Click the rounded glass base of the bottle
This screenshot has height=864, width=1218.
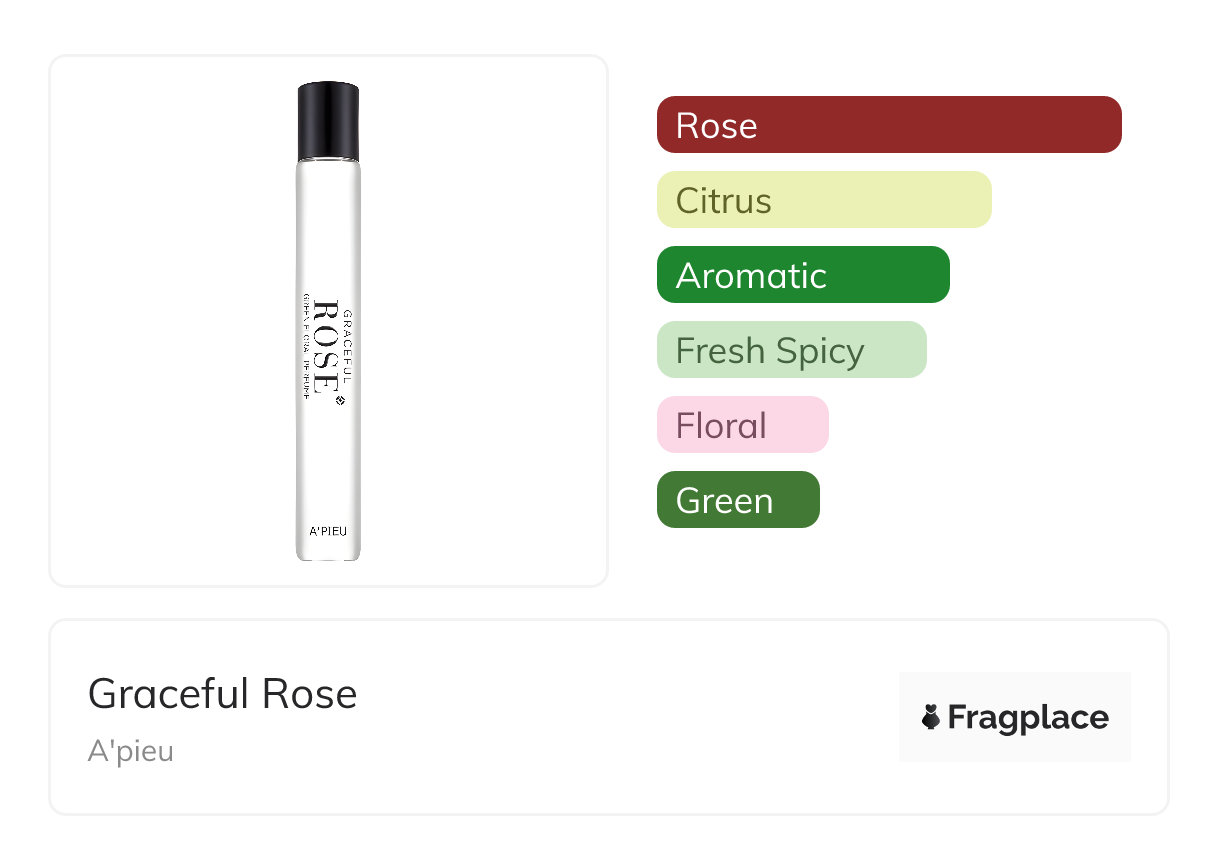point(328,554)
